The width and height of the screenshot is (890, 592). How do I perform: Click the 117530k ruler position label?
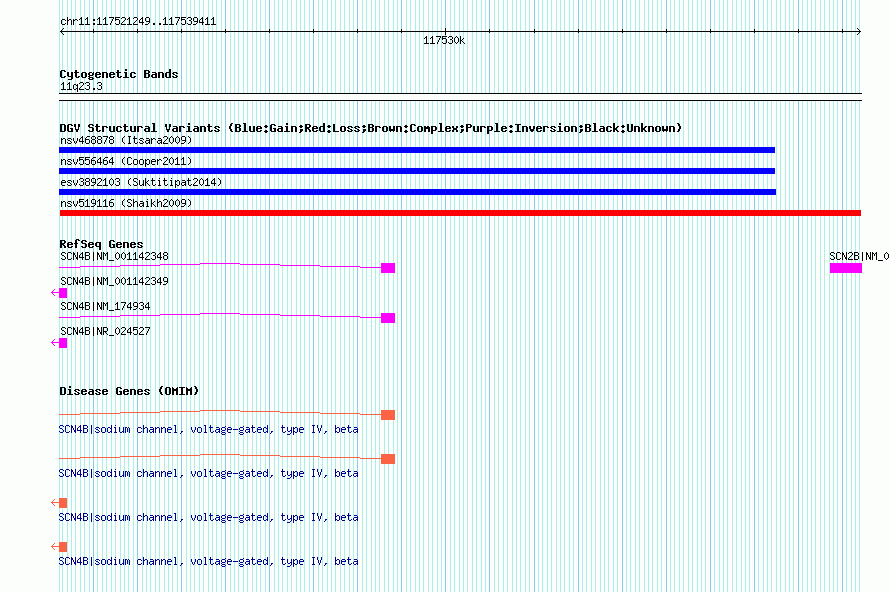[x=444, y=40]
